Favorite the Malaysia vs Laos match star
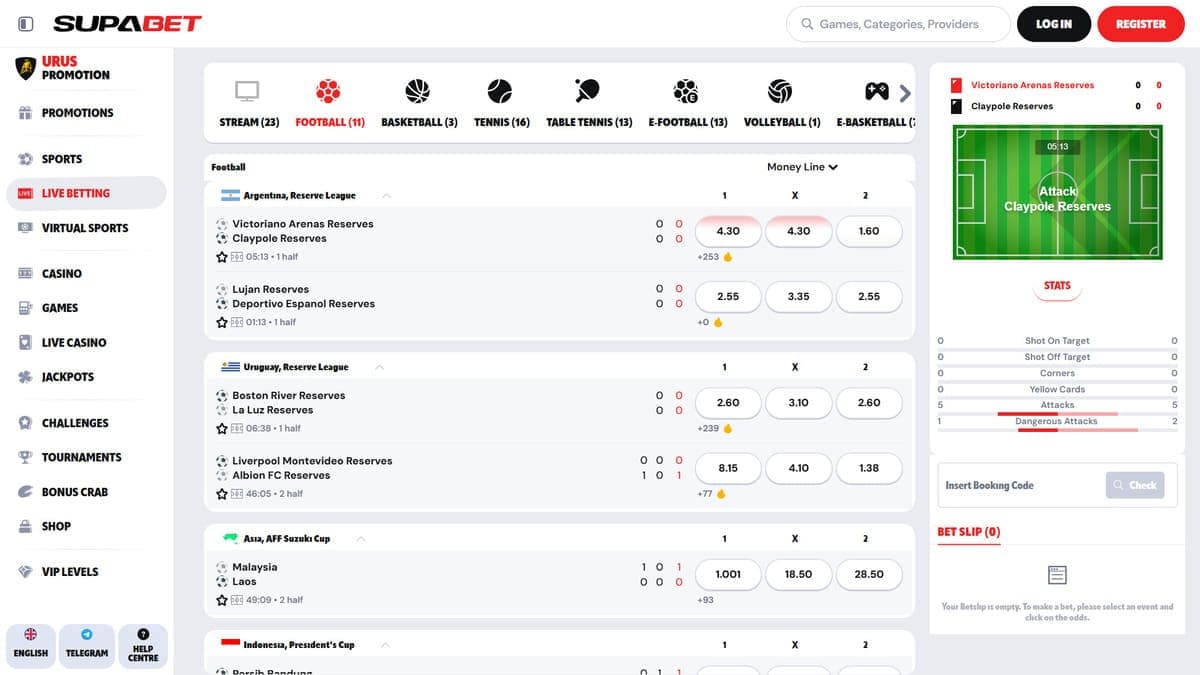The width and height of the screenshot is (1200, 675). [222, 600]
